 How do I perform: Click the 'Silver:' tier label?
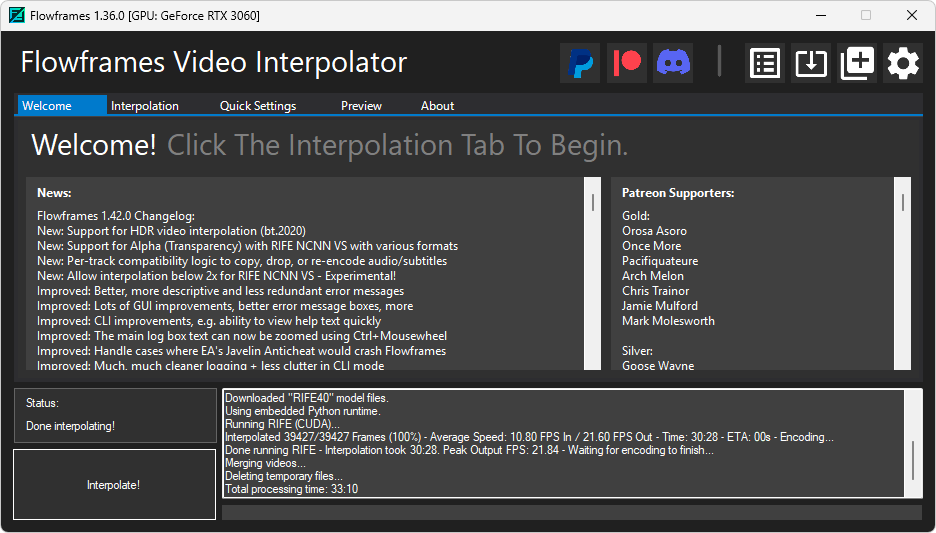click(x=637, y=351)
